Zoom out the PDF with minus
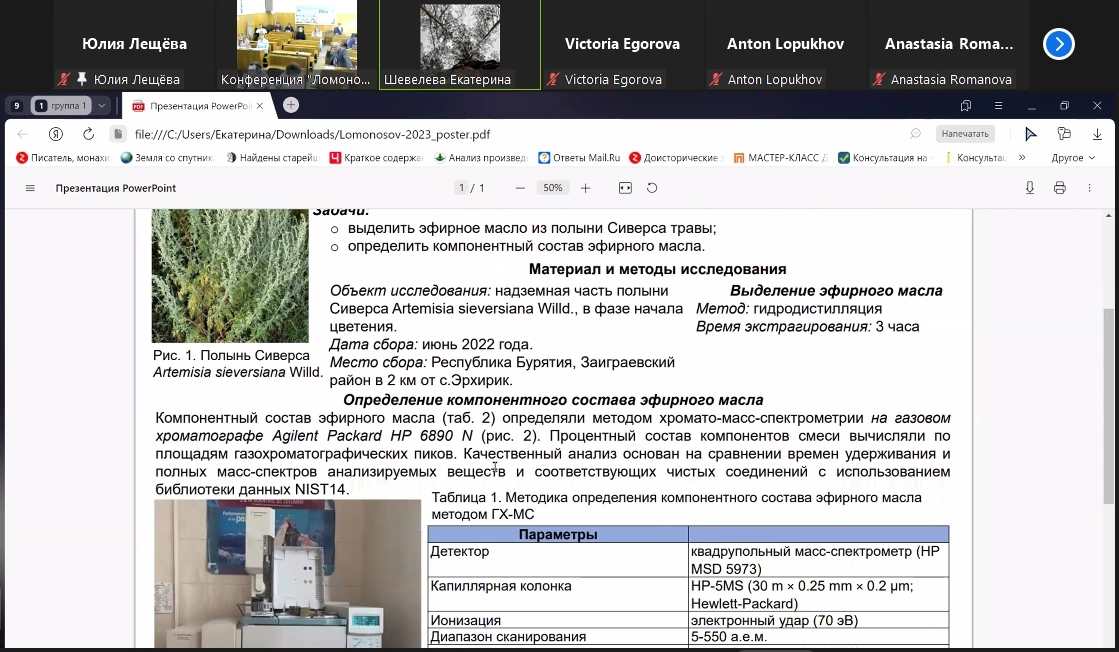The height and width of the screenshot is (652, 1119). coord(520,188)
